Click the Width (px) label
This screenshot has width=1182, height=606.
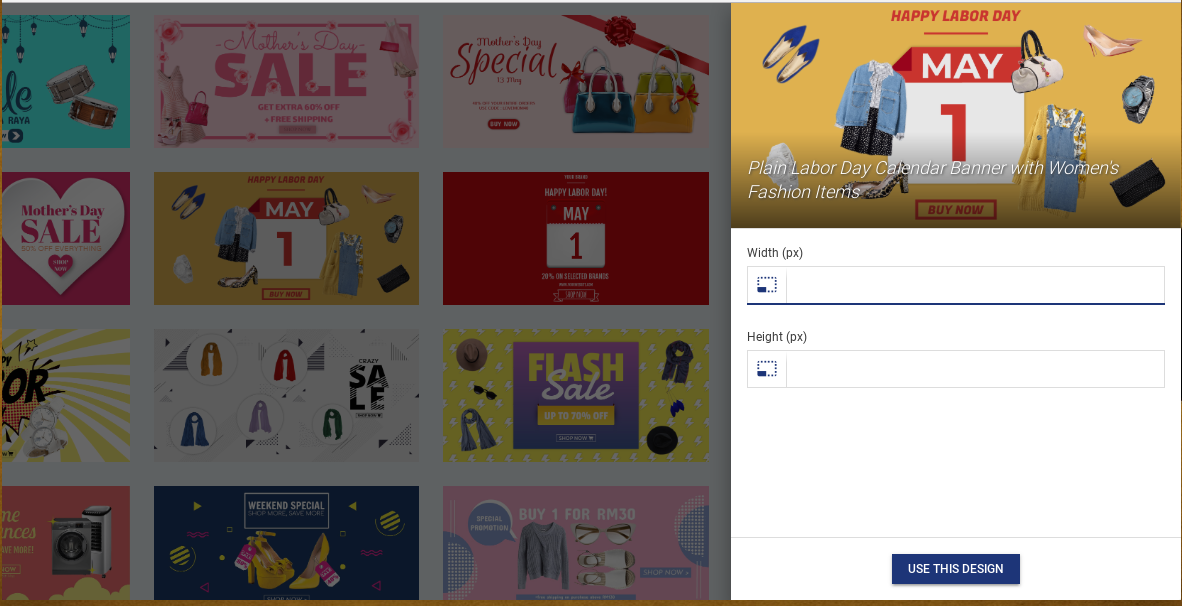(x=775, y=252)
